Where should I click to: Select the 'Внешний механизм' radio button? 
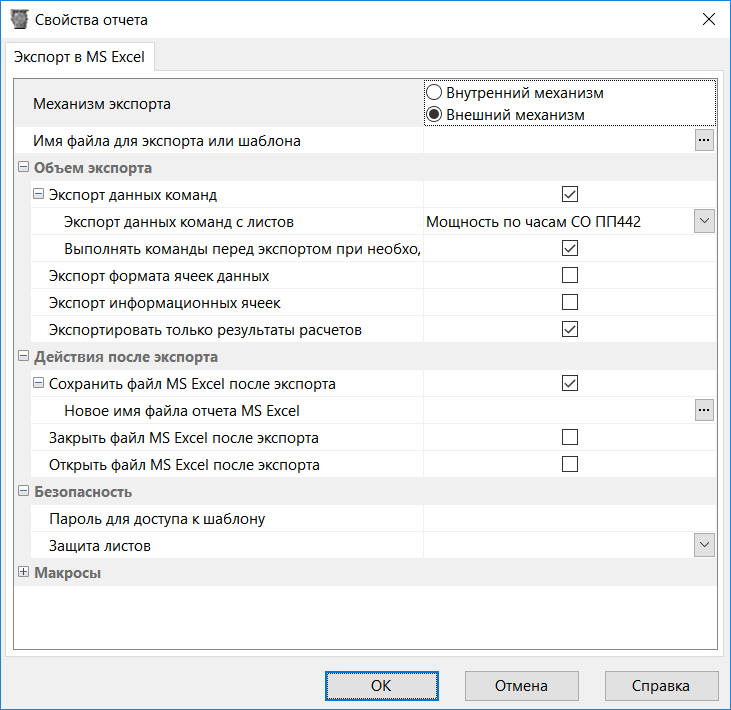434,115
